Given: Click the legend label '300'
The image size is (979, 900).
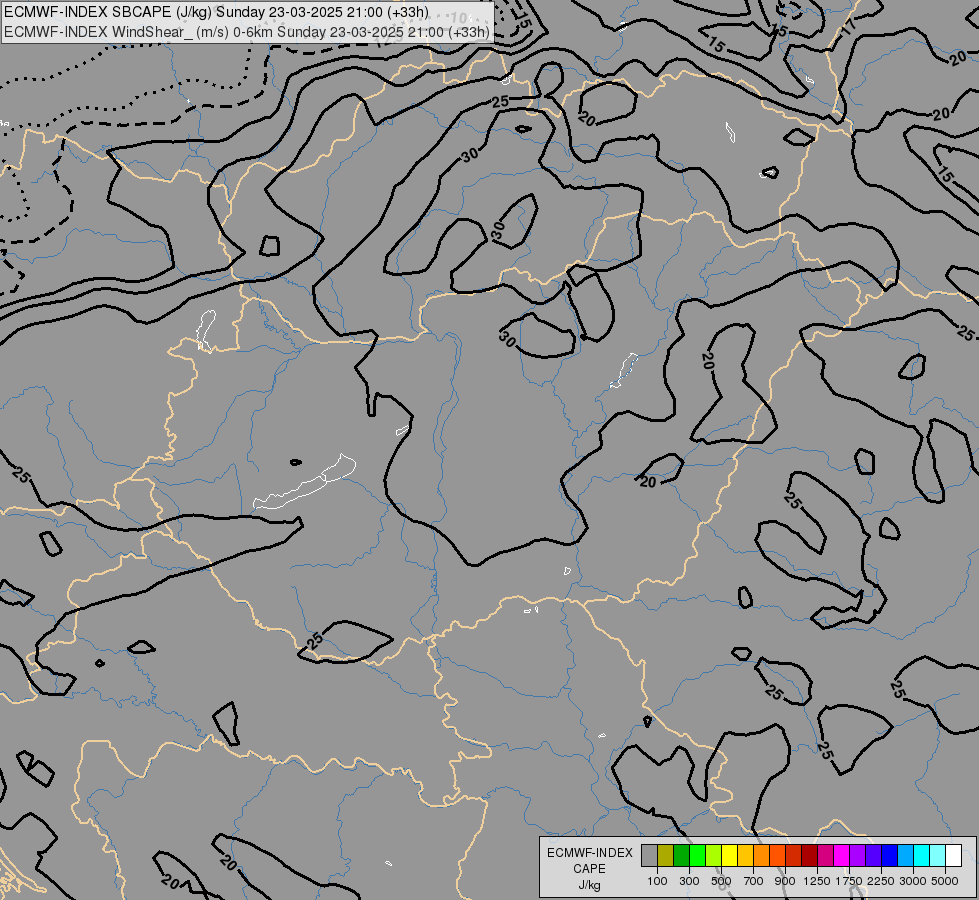Looking at the screenshot, I should point(689,881).
